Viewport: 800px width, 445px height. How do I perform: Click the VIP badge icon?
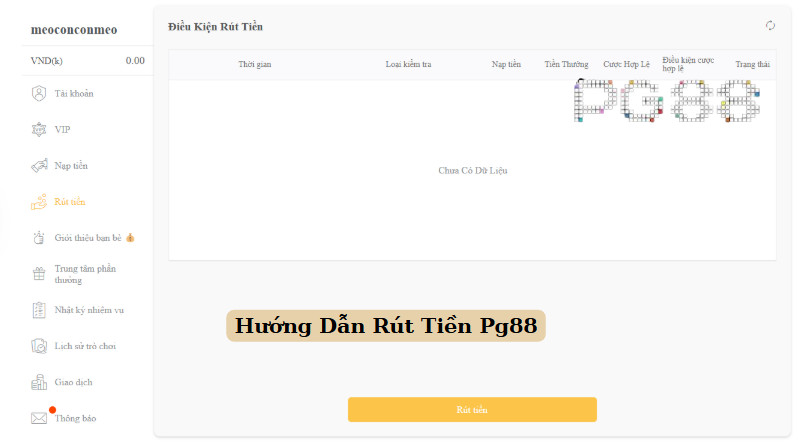point(39,130)
